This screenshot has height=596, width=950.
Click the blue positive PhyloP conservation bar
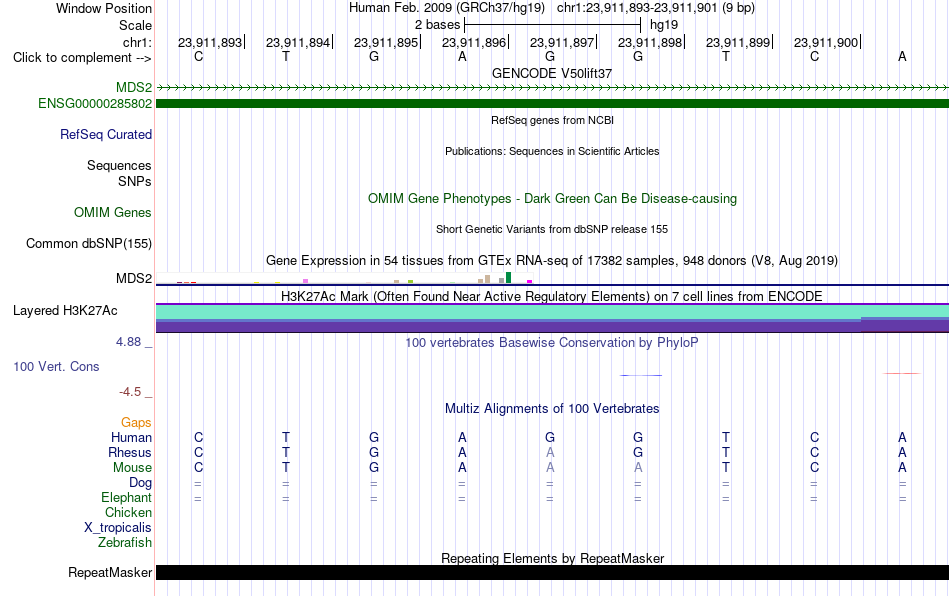641,376
